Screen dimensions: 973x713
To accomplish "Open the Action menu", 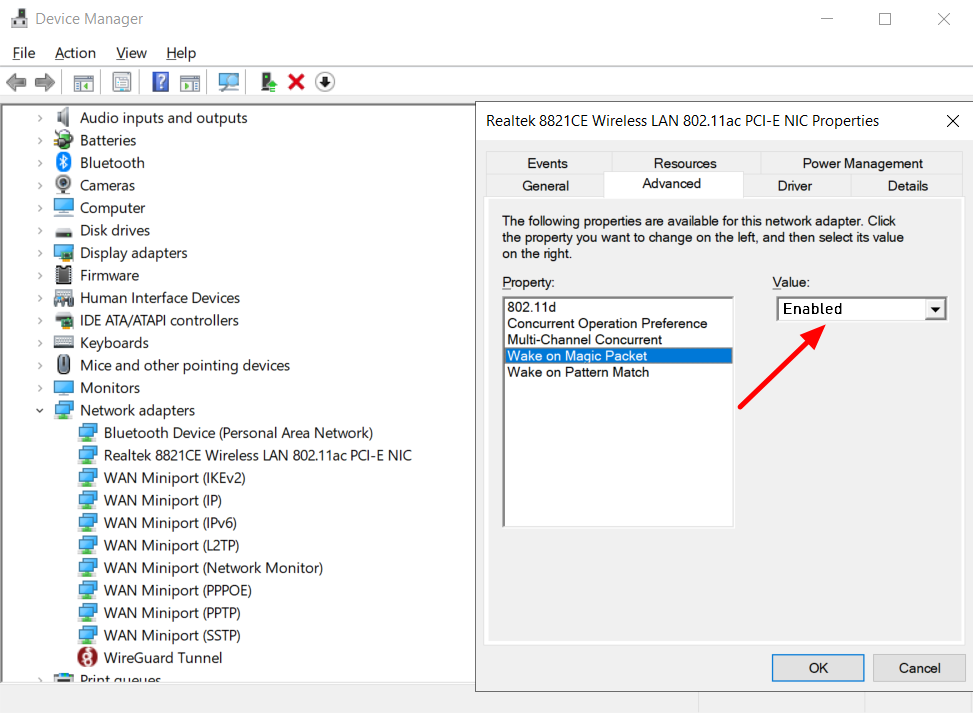I will click(75, 53).
